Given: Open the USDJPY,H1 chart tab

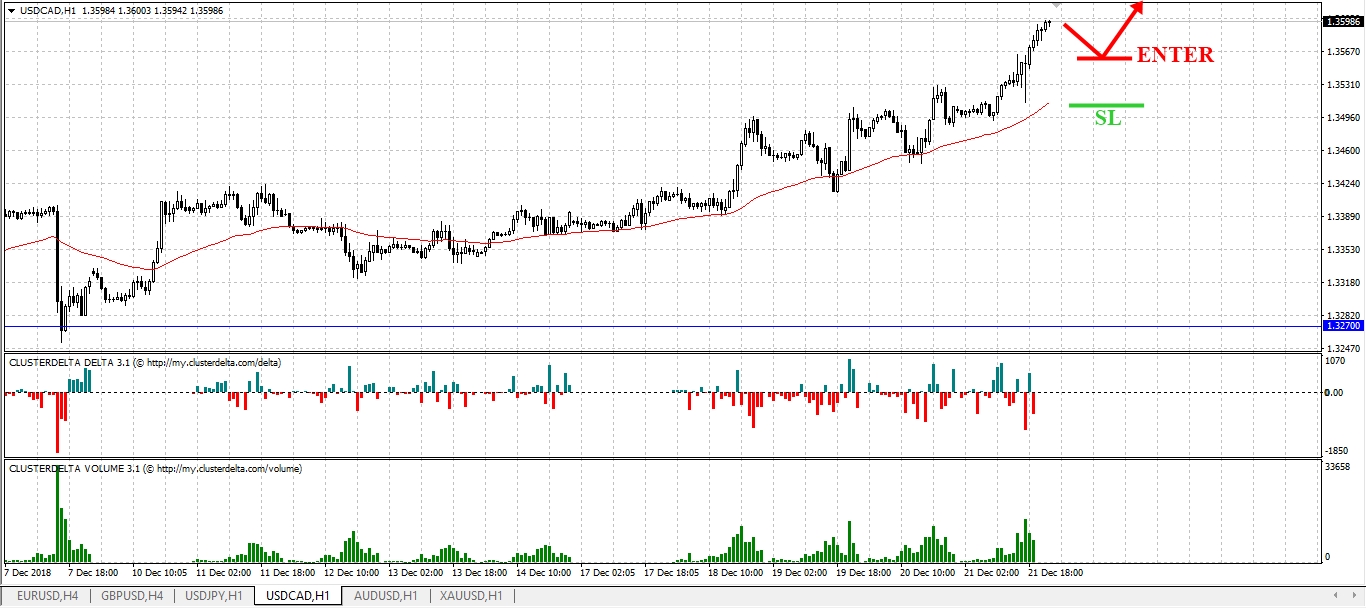Looking at the screenshot, I should click(x=214, y=596).
